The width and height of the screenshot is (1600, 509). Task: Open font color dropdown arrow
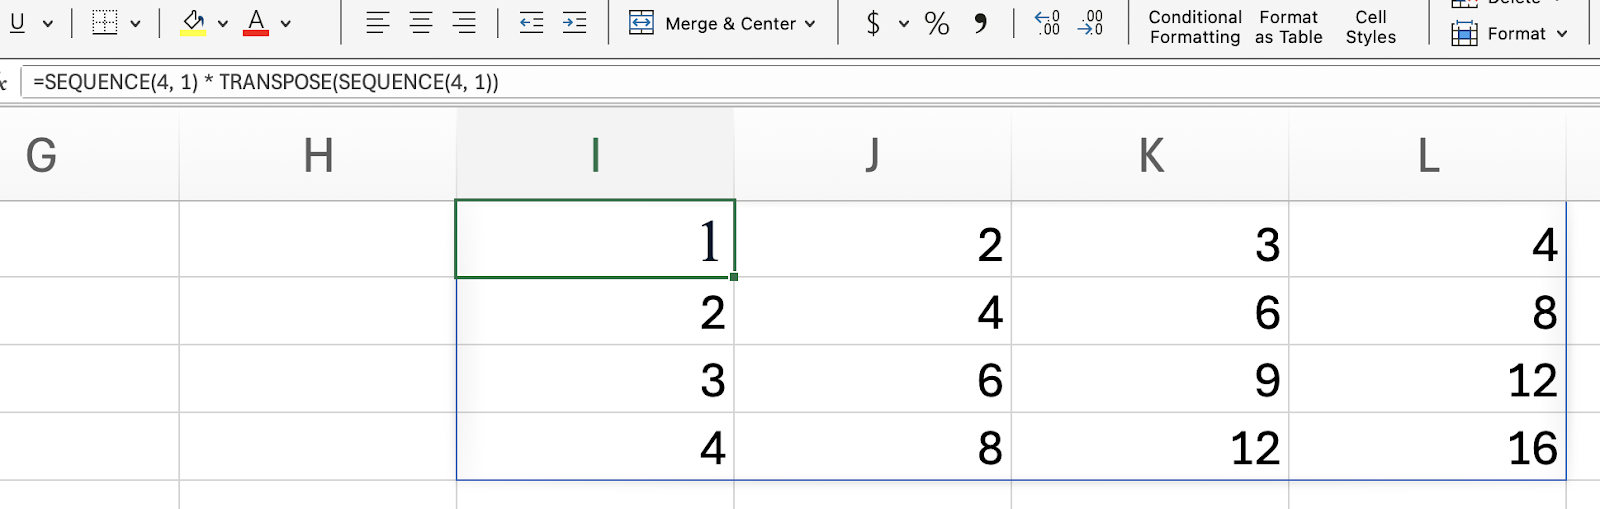click(x=286, y=23)
